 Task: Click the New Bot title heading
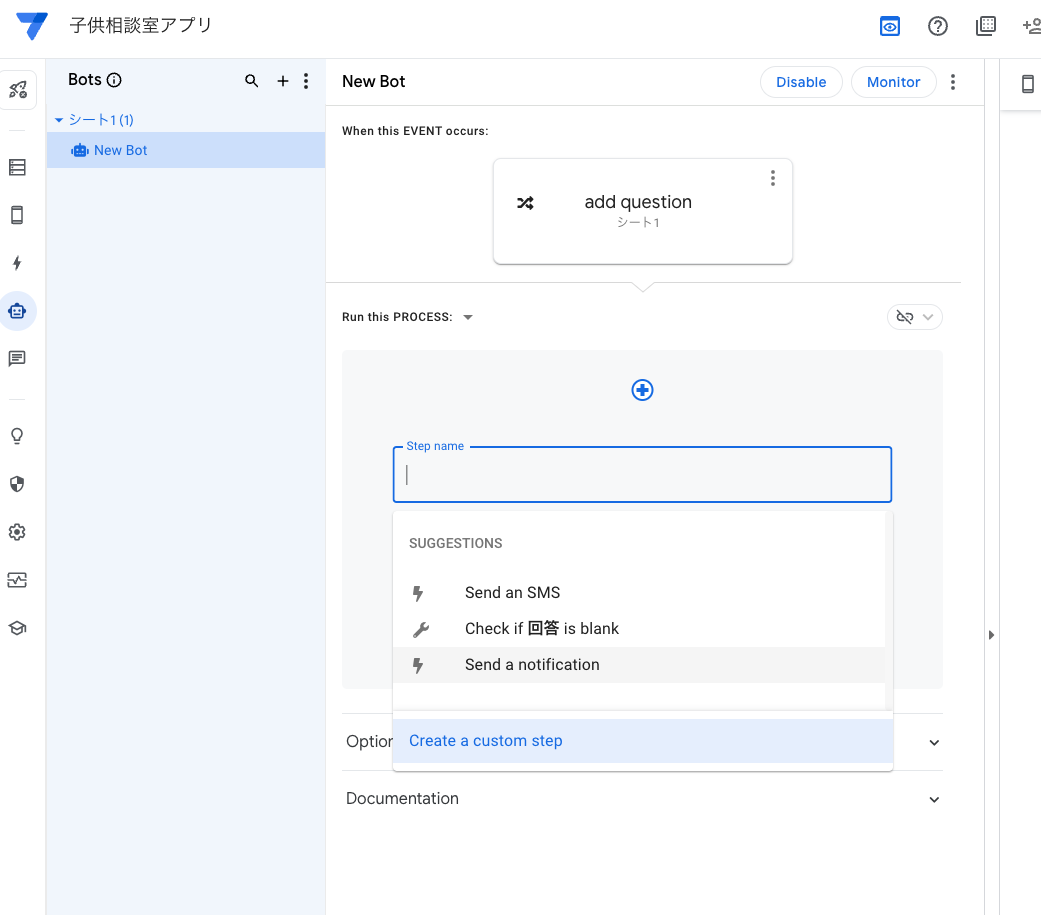tap(374, 82)
